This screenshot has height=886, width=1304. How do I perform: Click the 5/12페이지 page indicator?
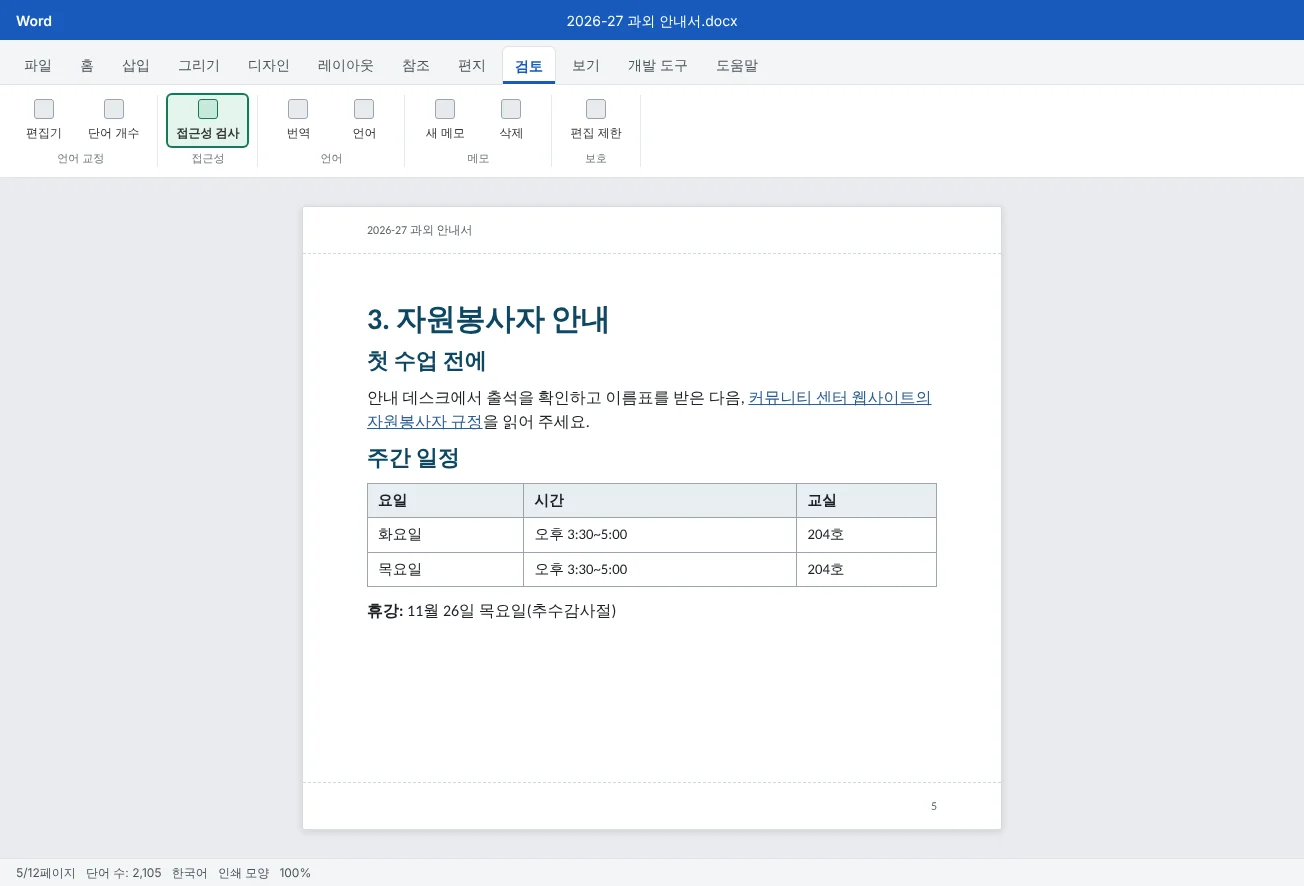click(x=46, y=873)
